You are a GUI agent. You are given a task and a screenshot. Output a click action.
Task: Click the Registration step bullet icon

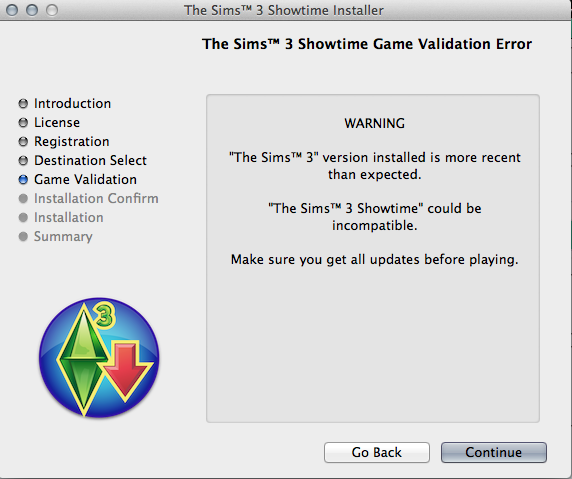pos(23,142)
